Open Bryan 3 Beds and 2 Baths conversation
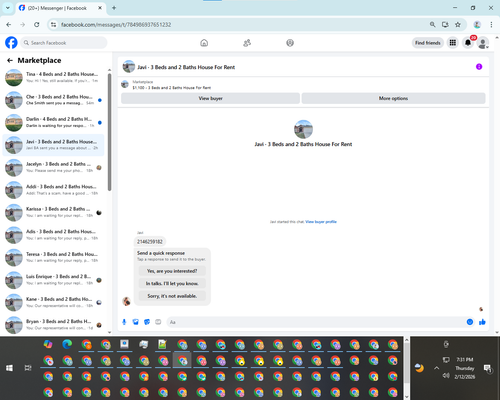Image resolution: width=500 pixels, height=400 pixels. (53, 324)
